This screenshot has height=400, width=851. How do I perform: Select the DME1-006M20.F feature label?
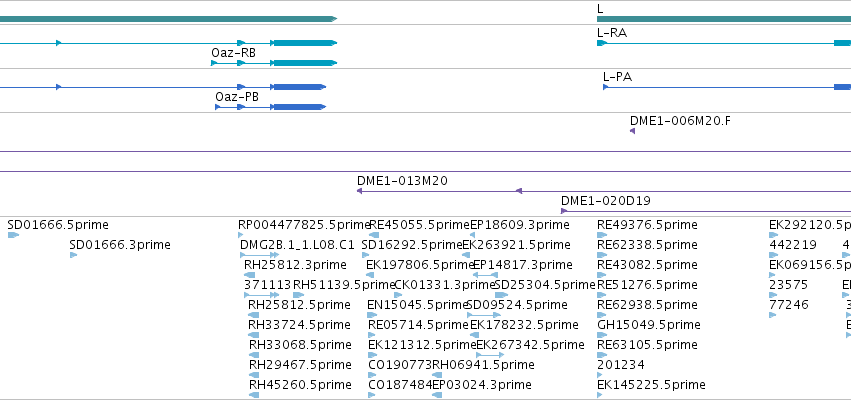(x=680, y=120)
